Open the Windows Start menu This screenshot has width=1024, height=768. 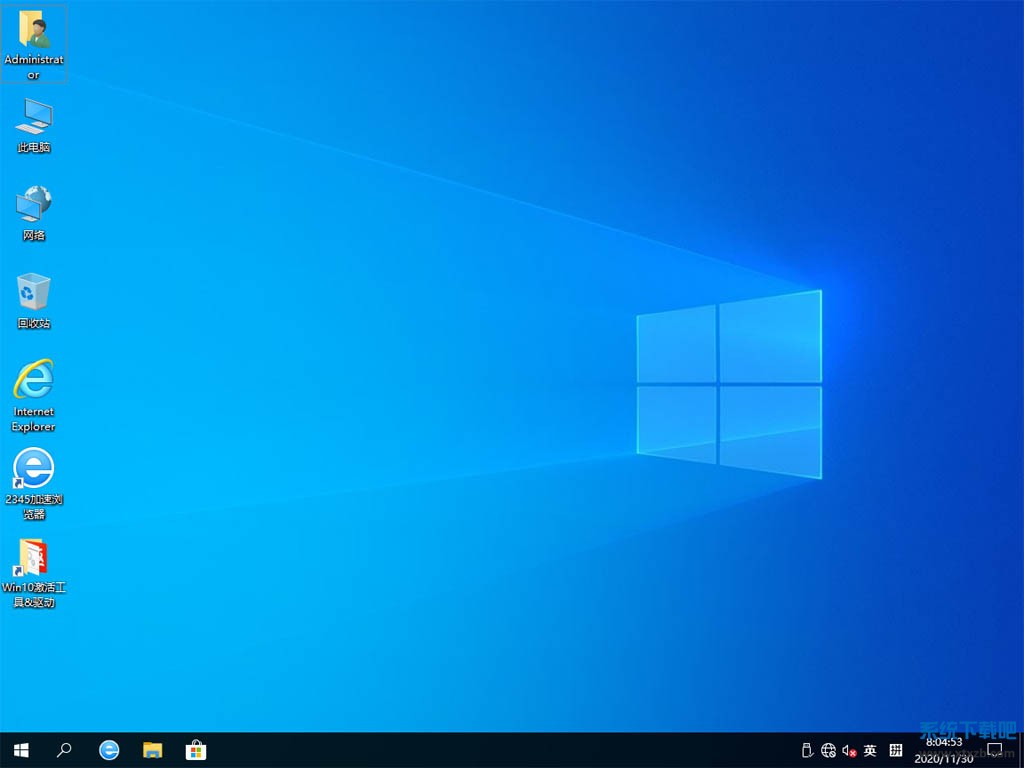(20, 750)
